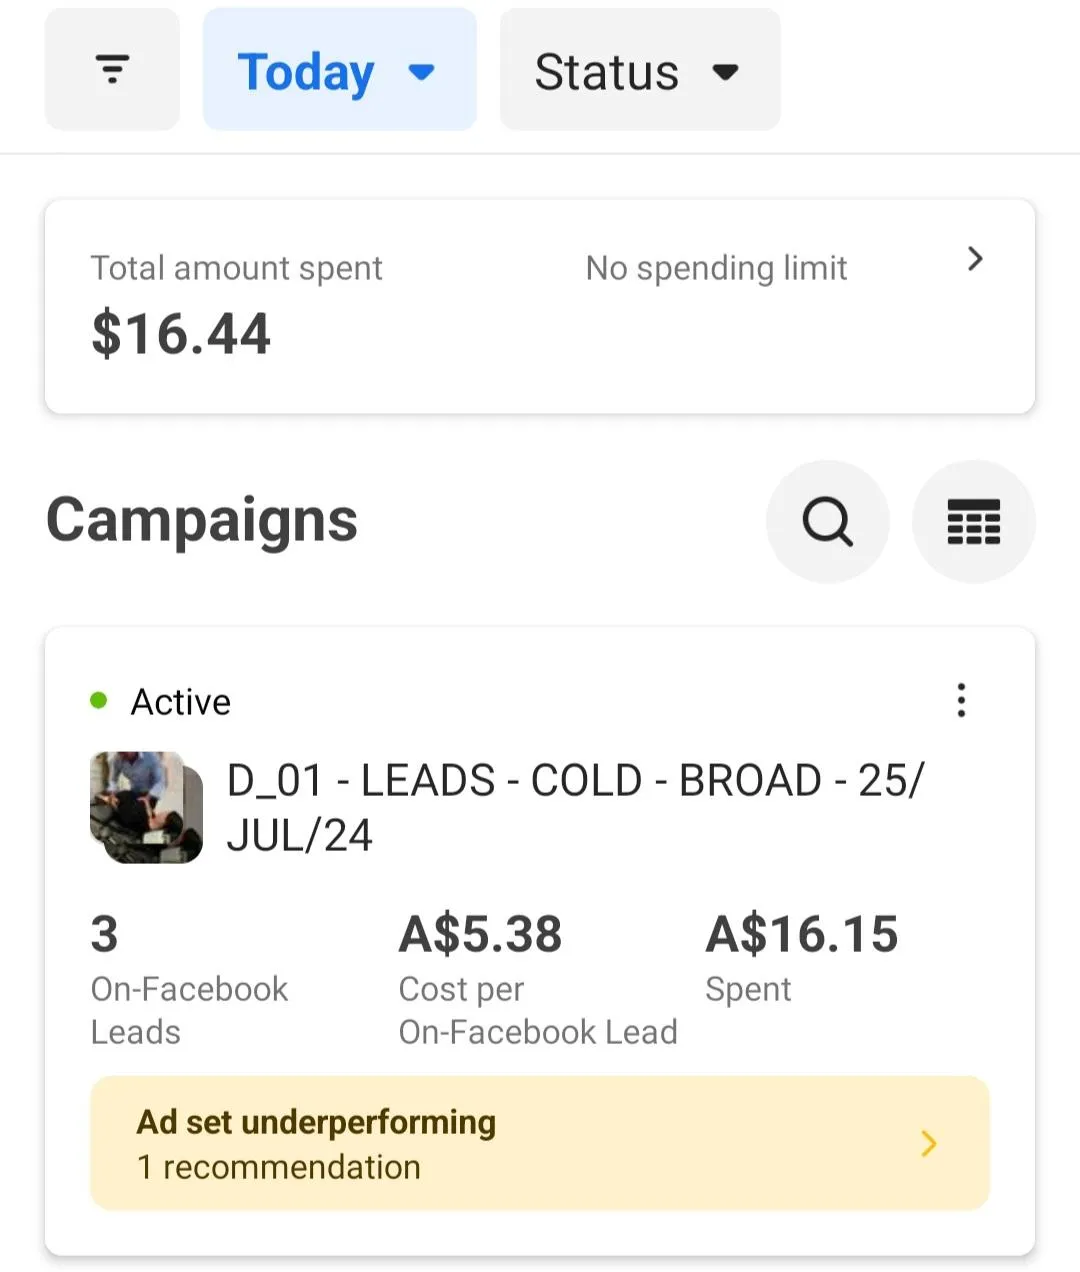
Task: Select the Total amount spent $16.44 figure
Action: [x=181, y=334]
